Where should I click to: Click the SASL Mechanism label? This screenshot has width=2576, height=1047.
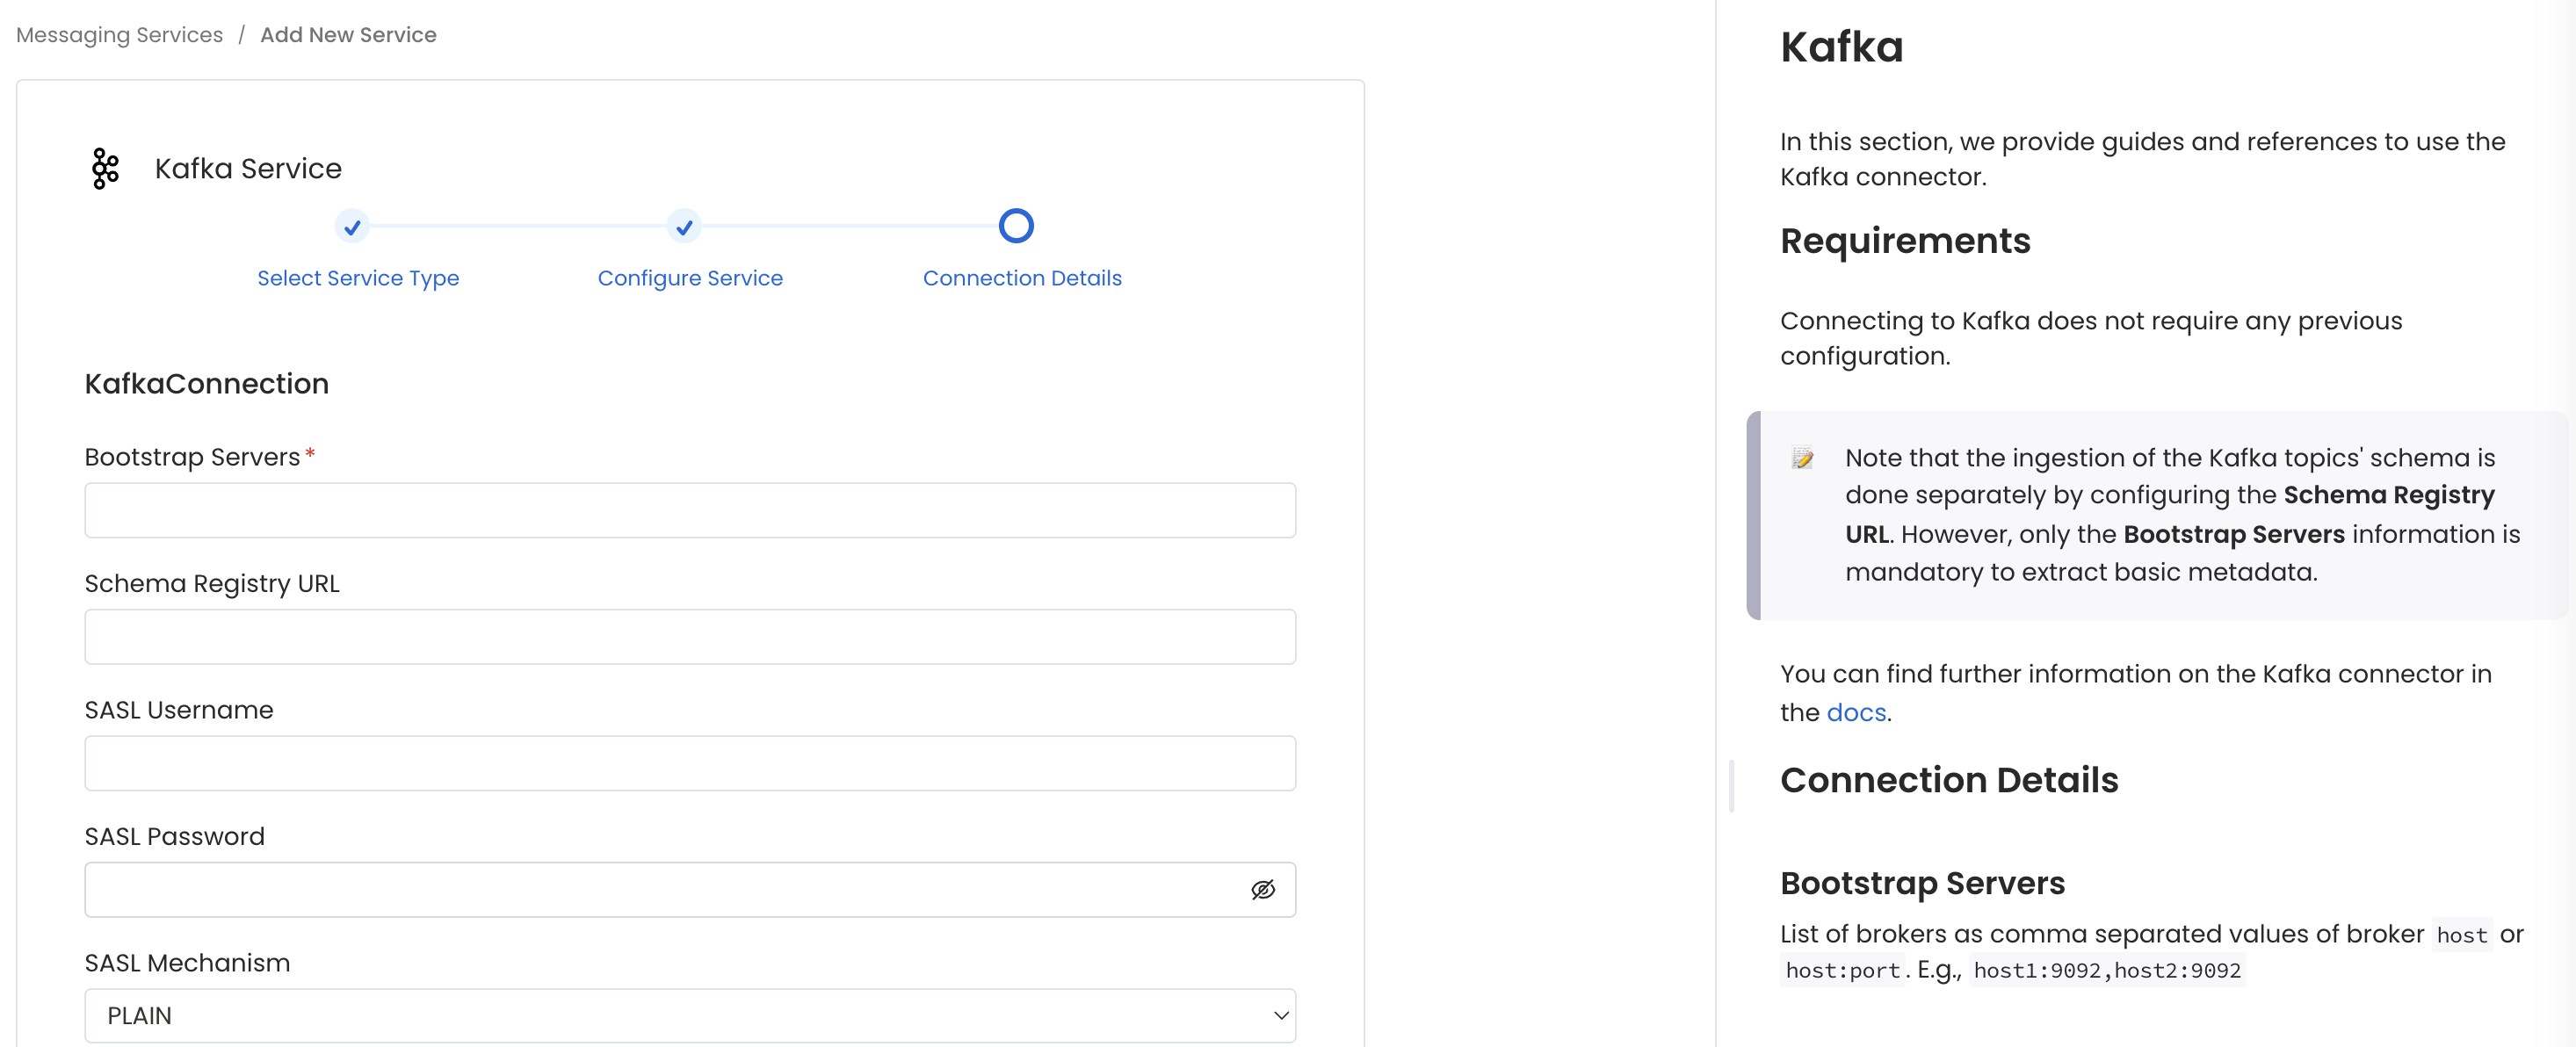187,963
